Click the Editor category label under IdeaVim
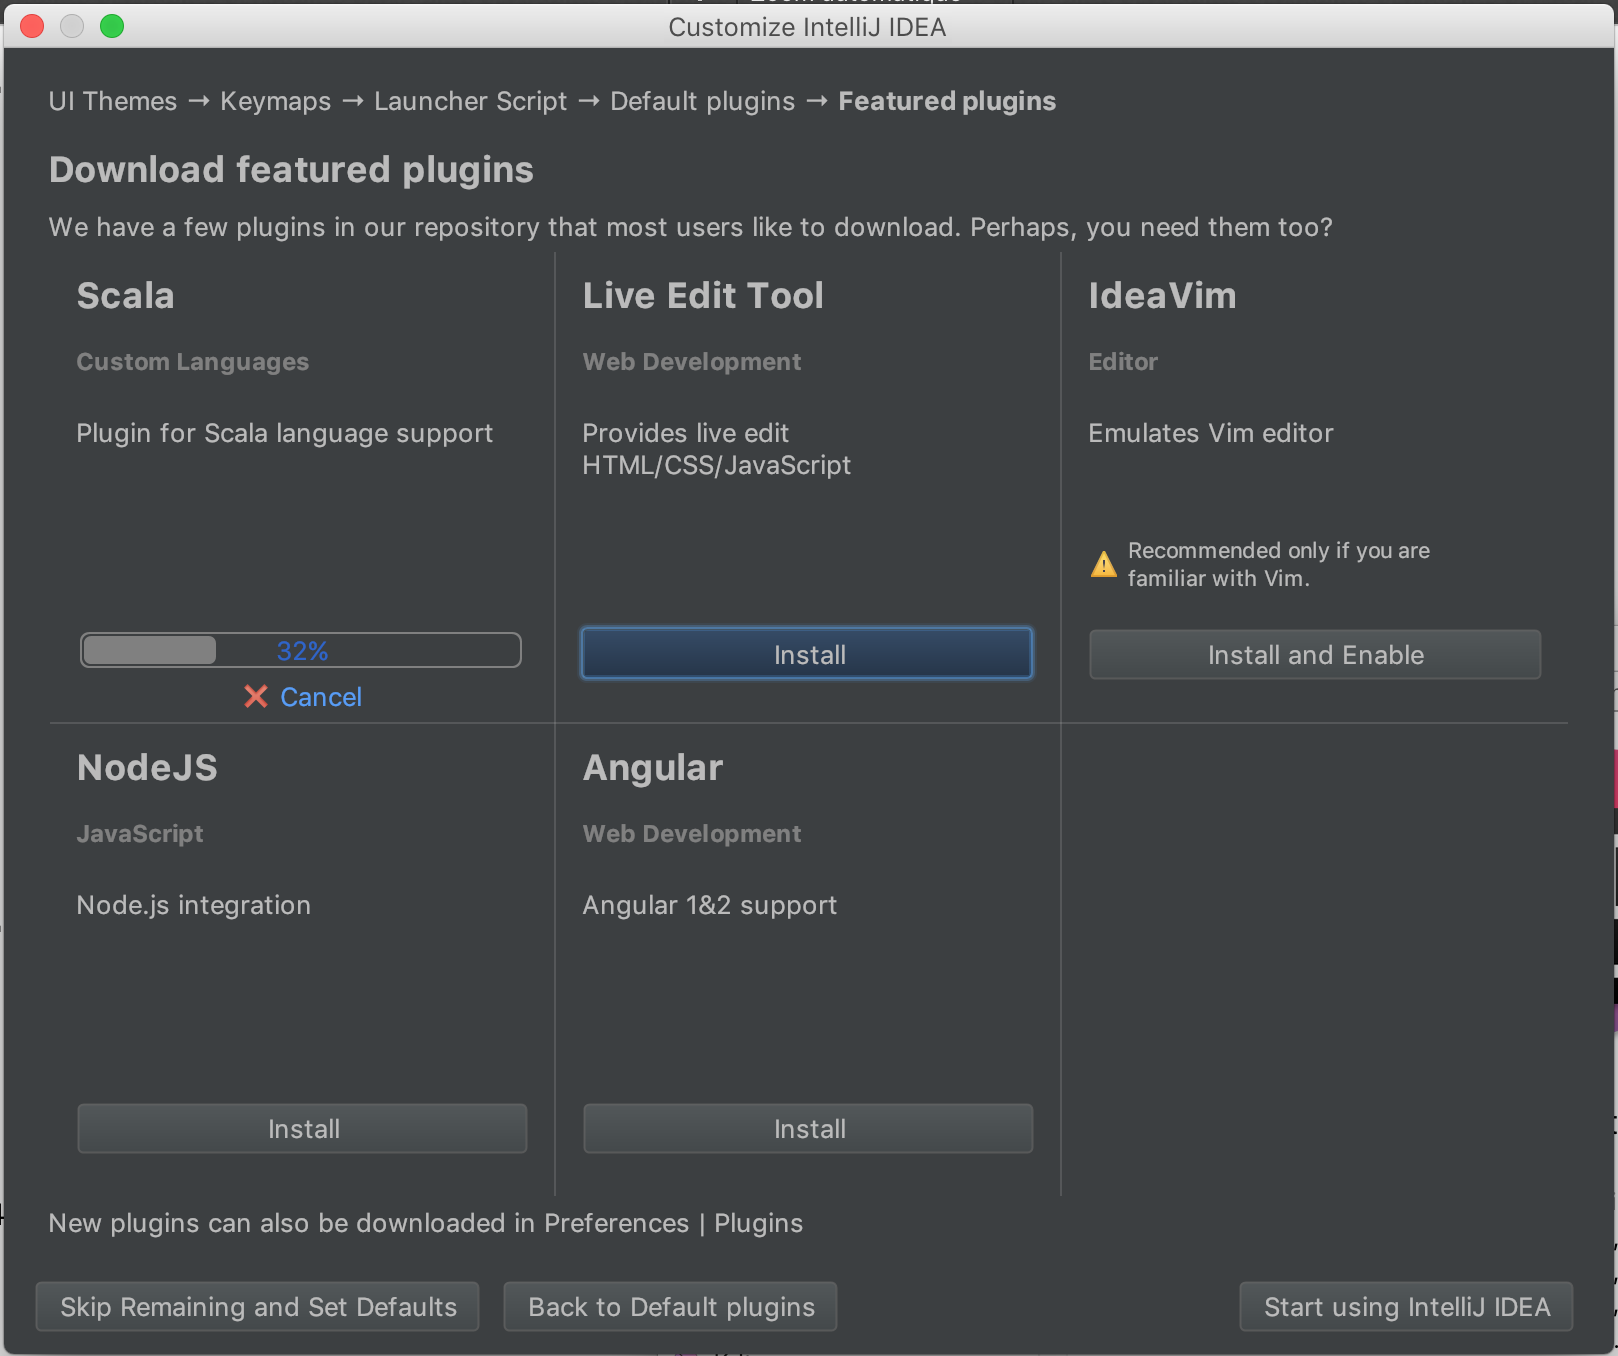Image resolution: width=1618 pixels, height=1356 pixels. pyautogui.click(x=1123, y=362)
